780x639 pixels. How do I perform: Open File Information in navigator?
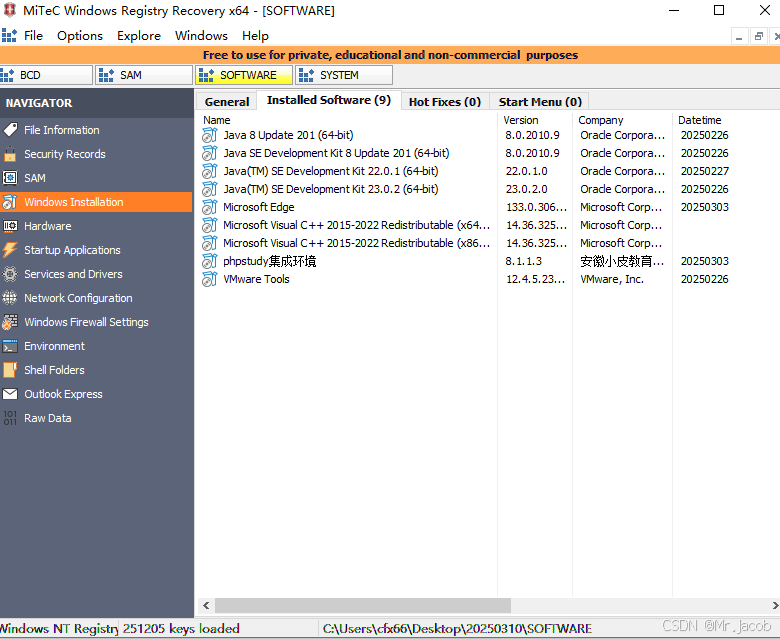click(97, 130)
